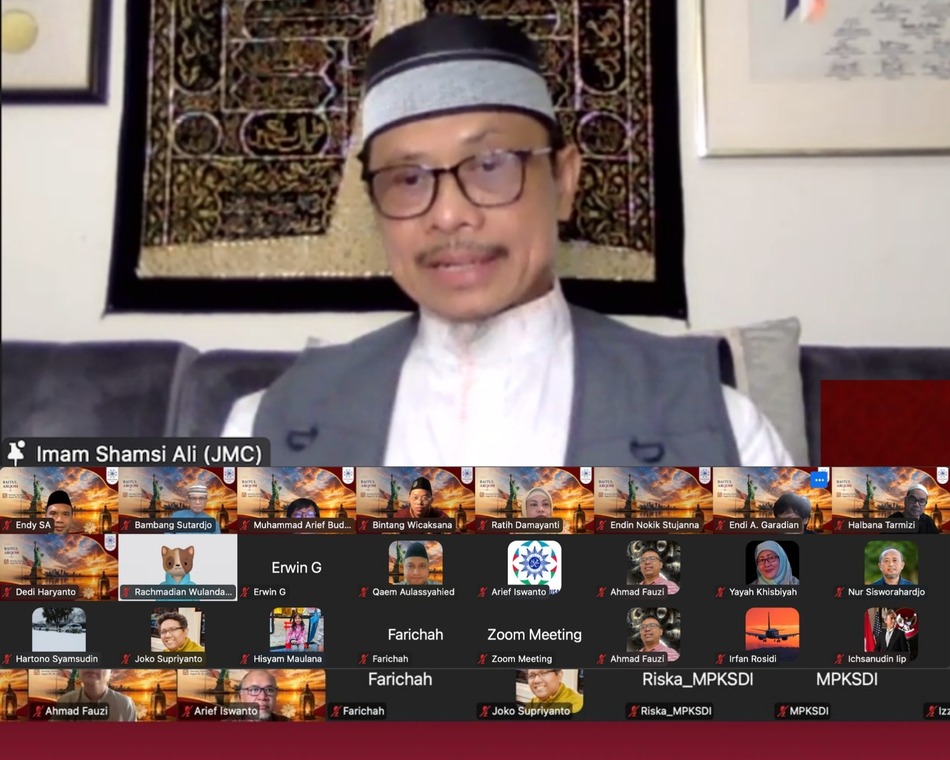Screen dimensions: 950x760
Task: Click the large 'Riska_MPKSDI' name text
Action: coord(697,679)
